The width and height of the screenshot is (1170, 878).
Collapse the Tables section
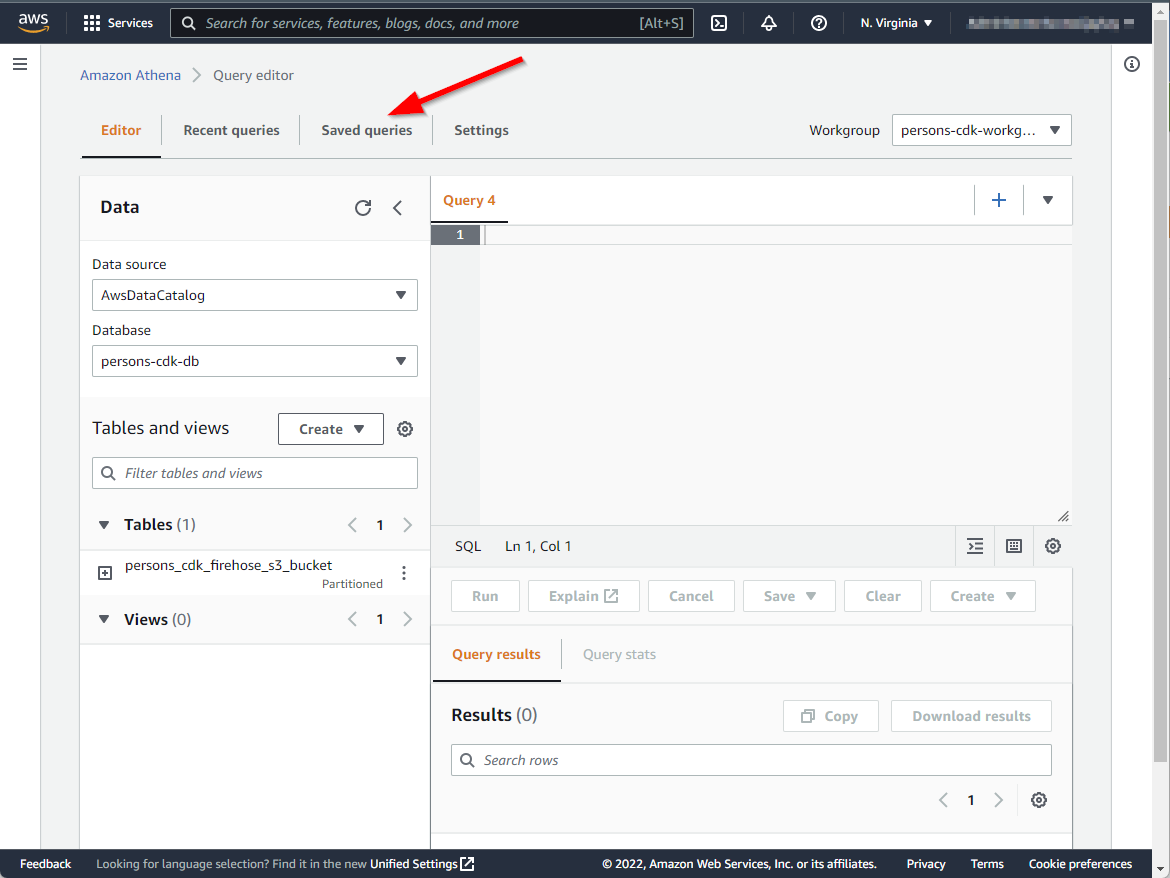(104, 525)
